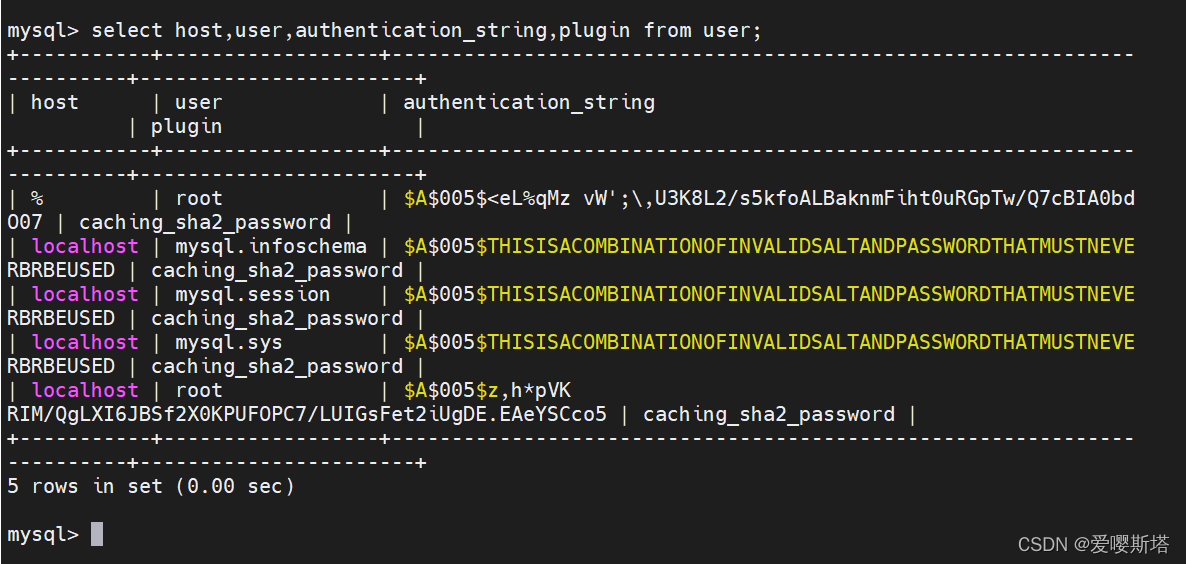Click the user column header
This screenshot has width=1186, height=564.
coord(198,102)
